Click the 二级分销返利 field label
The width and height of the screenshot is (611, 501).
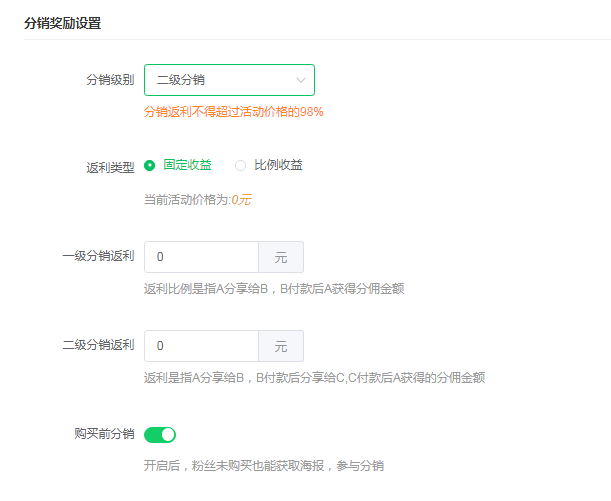tap(98, 345)
